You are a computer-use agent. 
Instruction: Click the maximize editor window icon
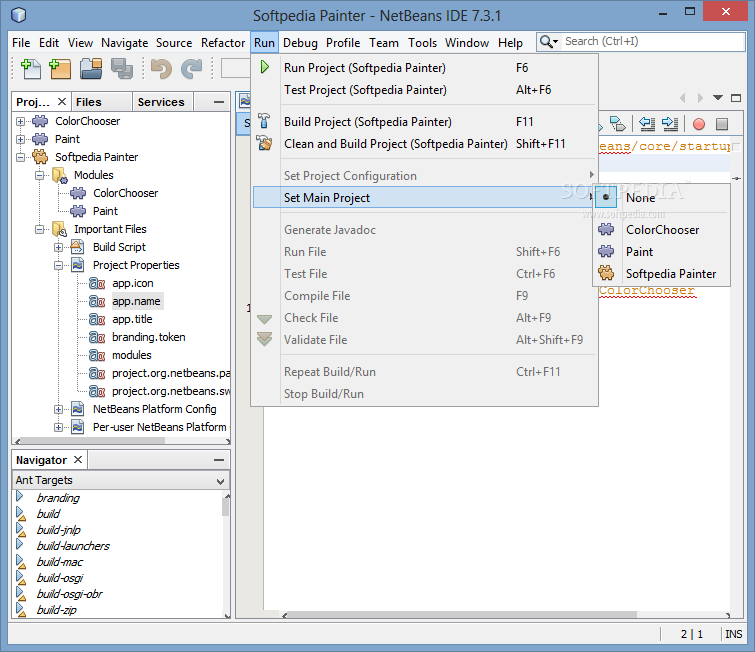pyautogui.click(x=736, y=98)
